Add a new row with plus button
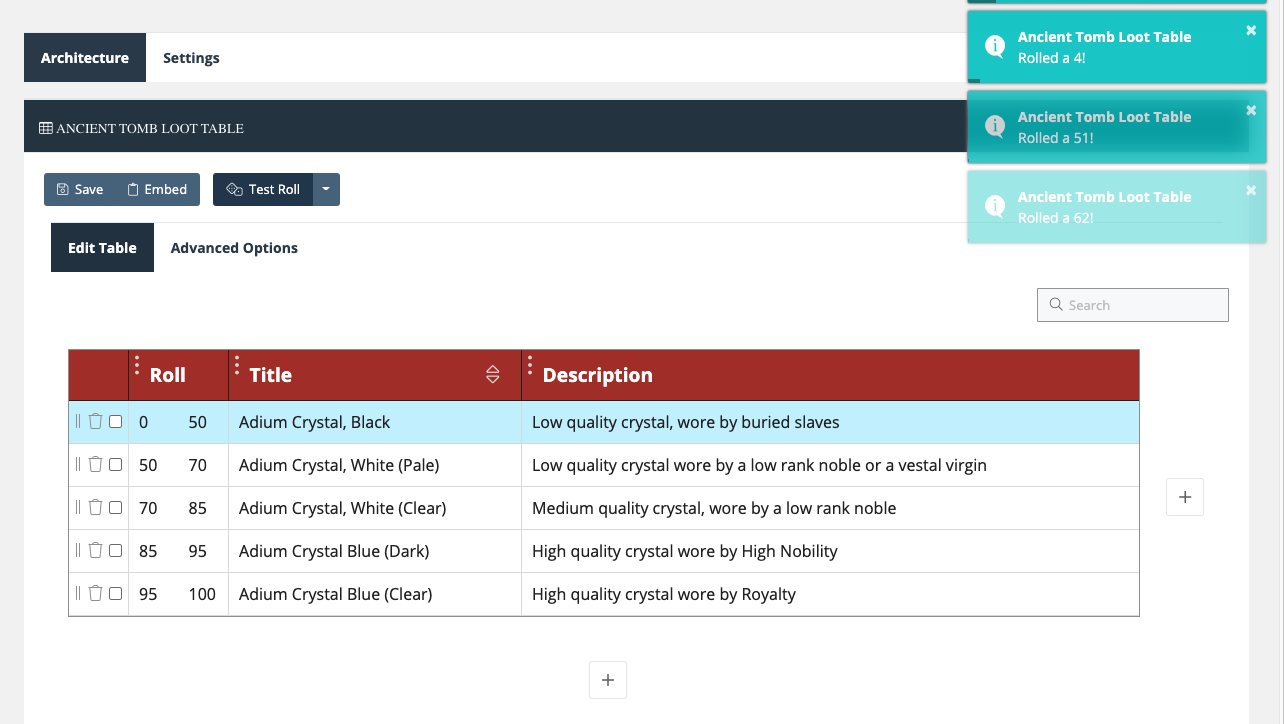Image resolution: width=1284 pixels, height=724 pixels. tap(607, 680)
